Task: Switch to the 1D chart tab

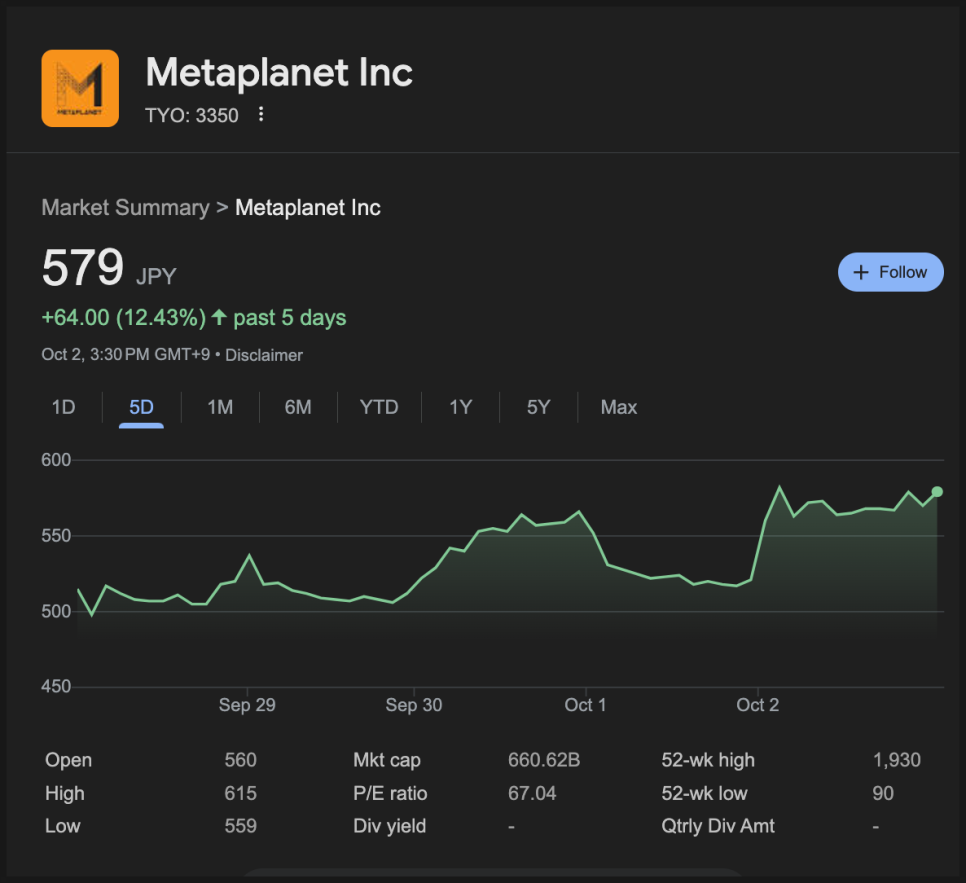Action: point(63,407)
